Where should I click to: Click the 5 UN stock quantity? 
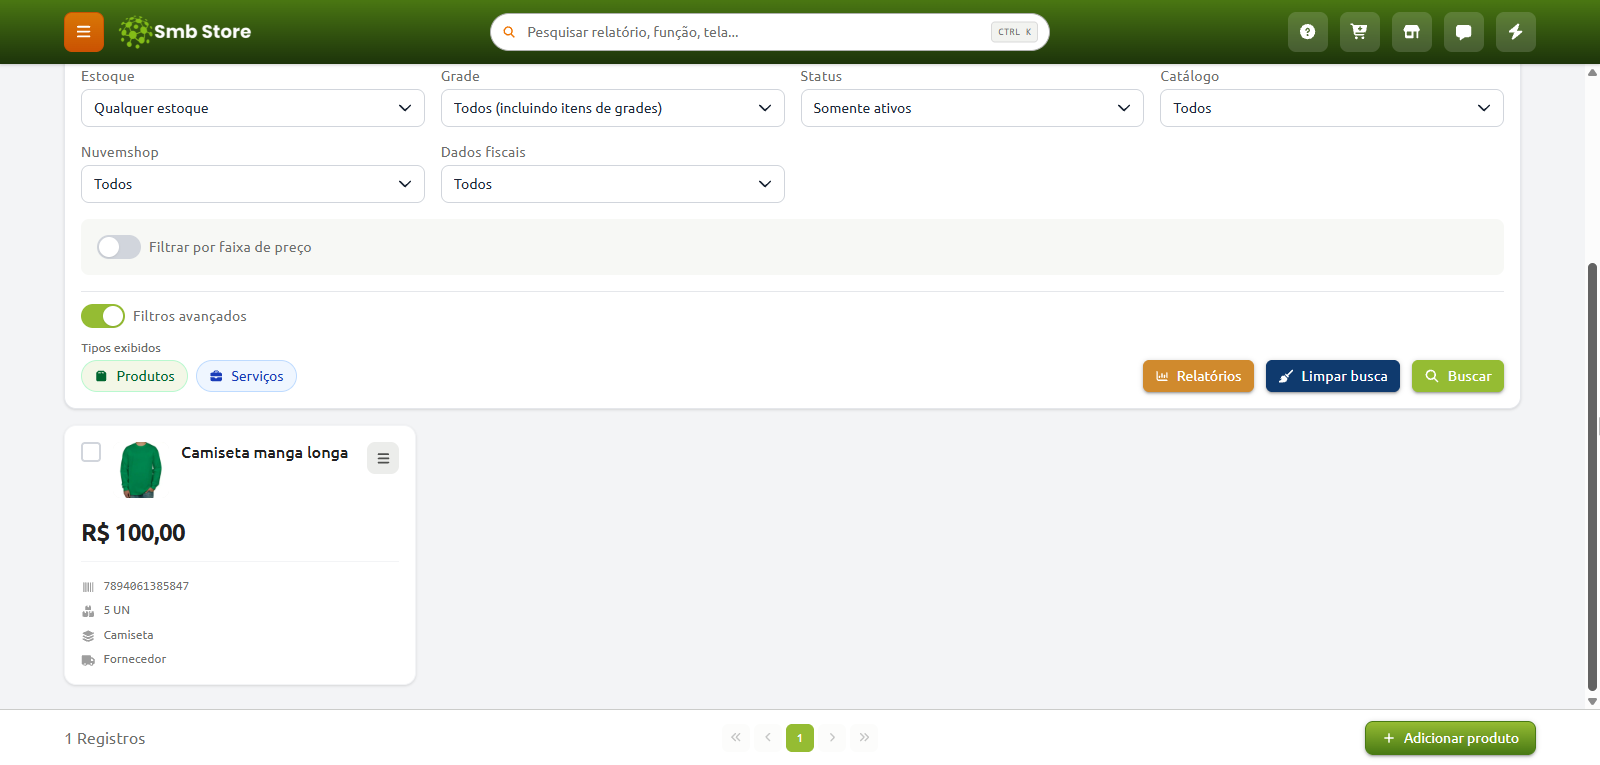click(117, 610)
